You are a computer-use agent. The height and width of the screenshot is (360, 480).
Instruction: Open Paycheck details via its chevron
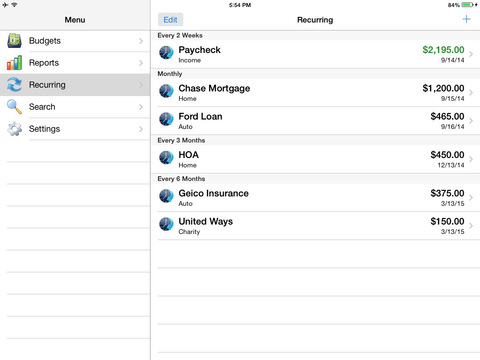(x=471, y=54)
